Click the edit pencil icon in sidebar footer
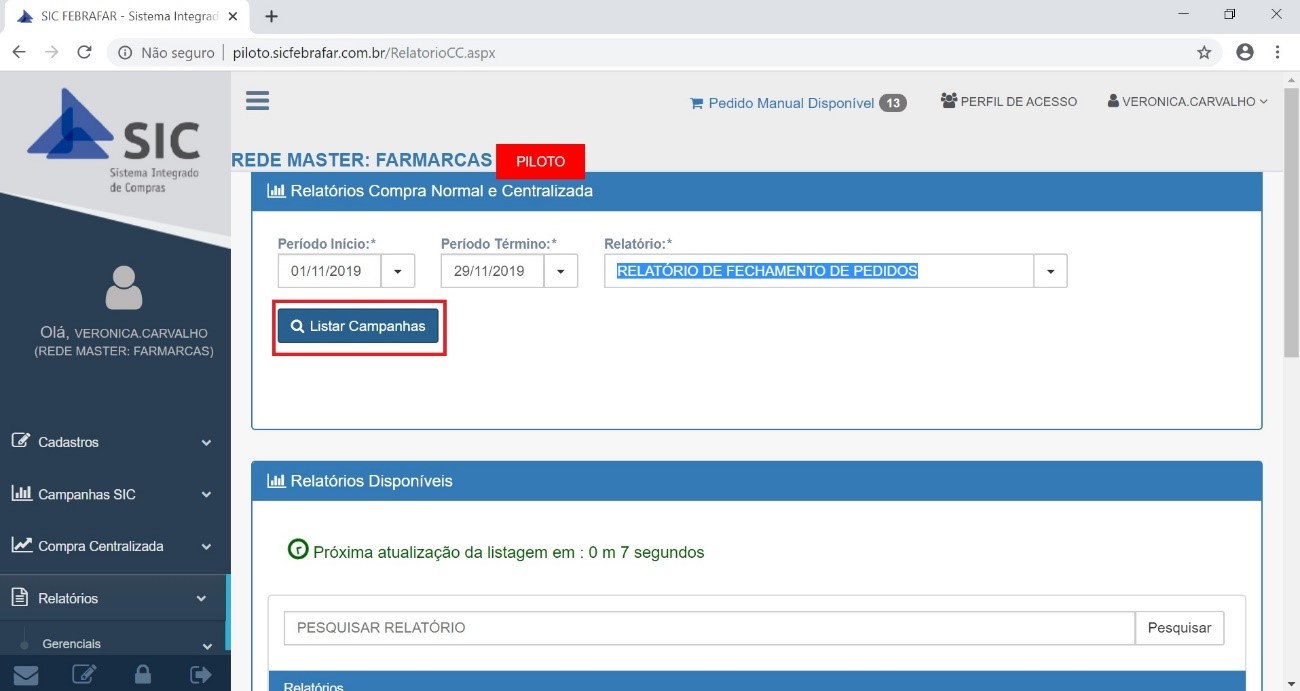The width and height of the screenshot is (1300, 691). click(x=84, y=675)
